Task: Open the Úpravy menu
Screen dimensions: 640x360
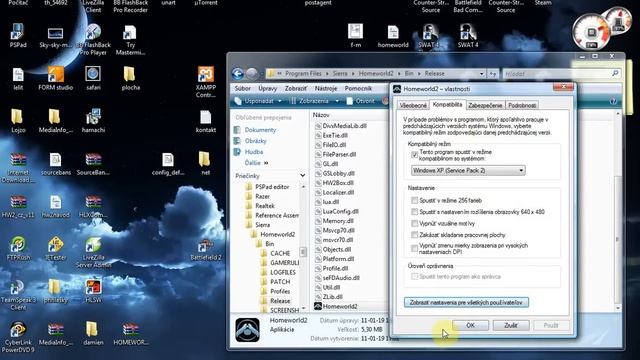Action: tap(267, 88)
